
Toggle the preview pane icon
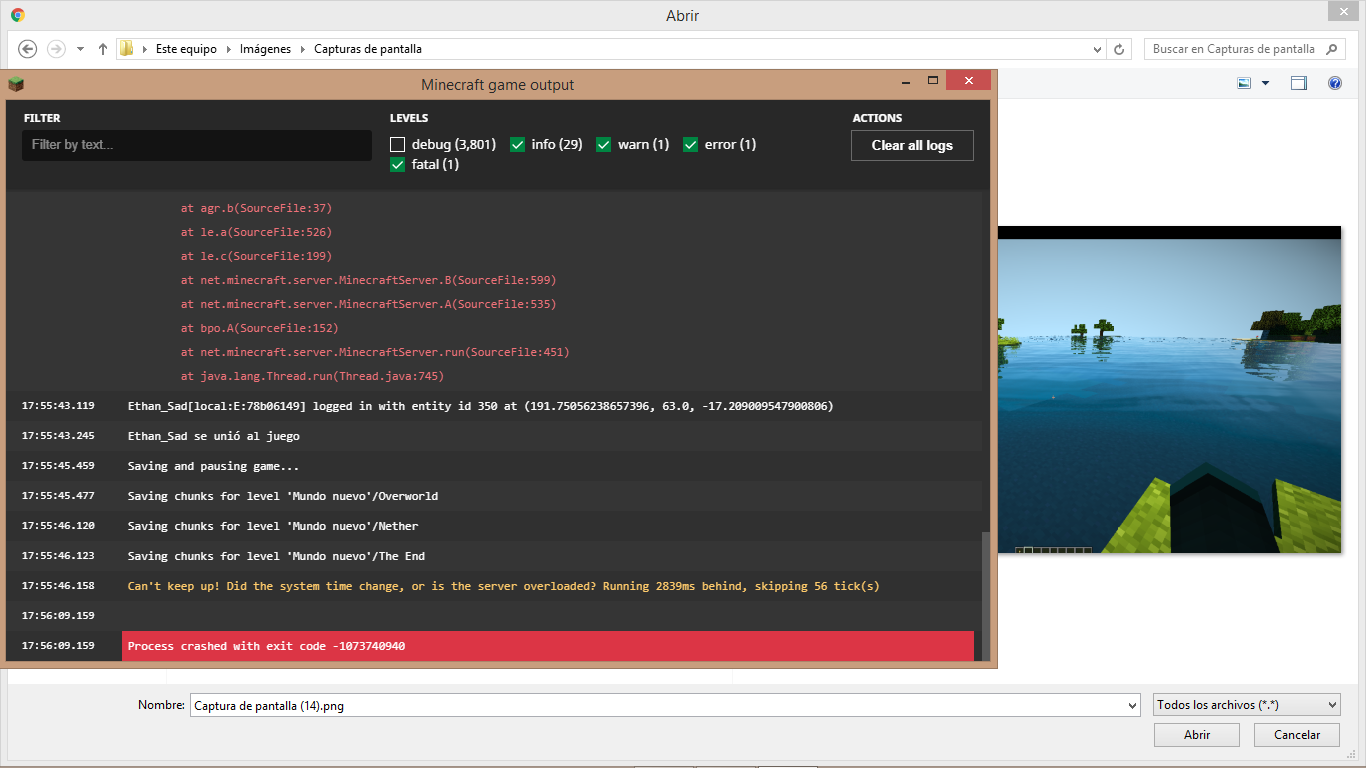tap(1298, 84)
